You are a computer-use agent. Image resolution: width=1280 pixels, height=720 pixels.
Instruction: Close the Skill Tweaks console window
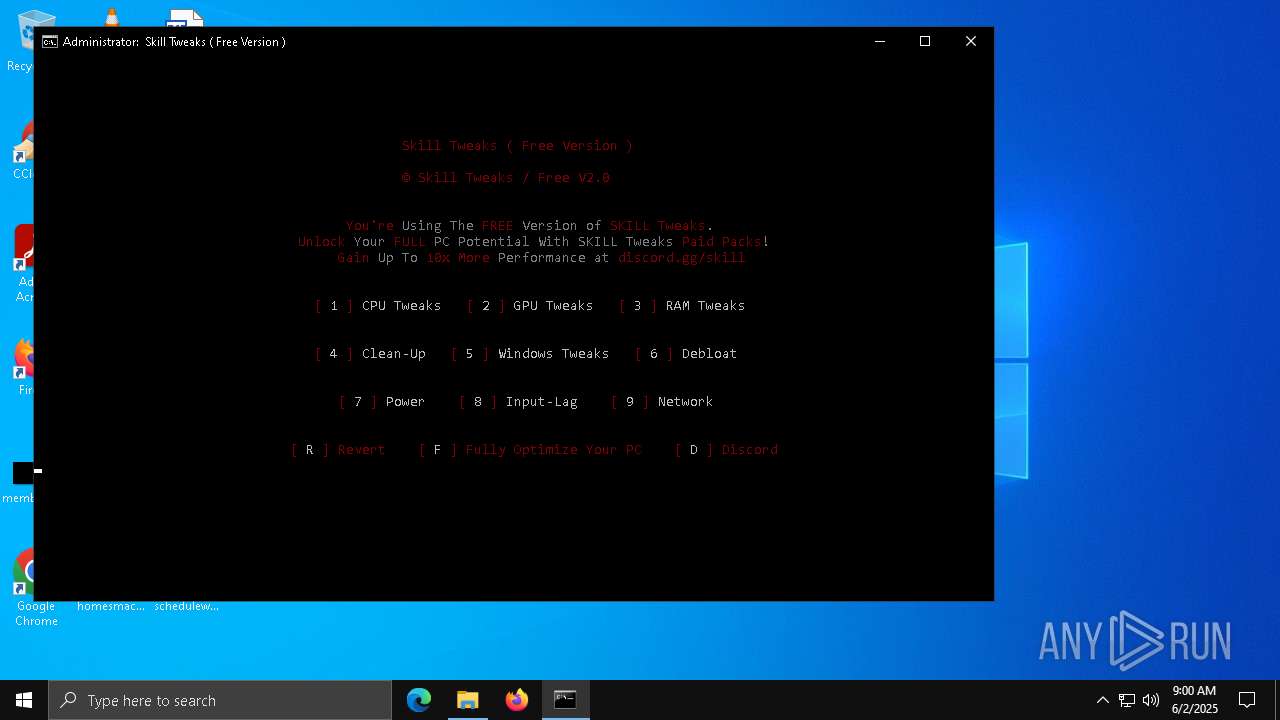tap(971, 41)
